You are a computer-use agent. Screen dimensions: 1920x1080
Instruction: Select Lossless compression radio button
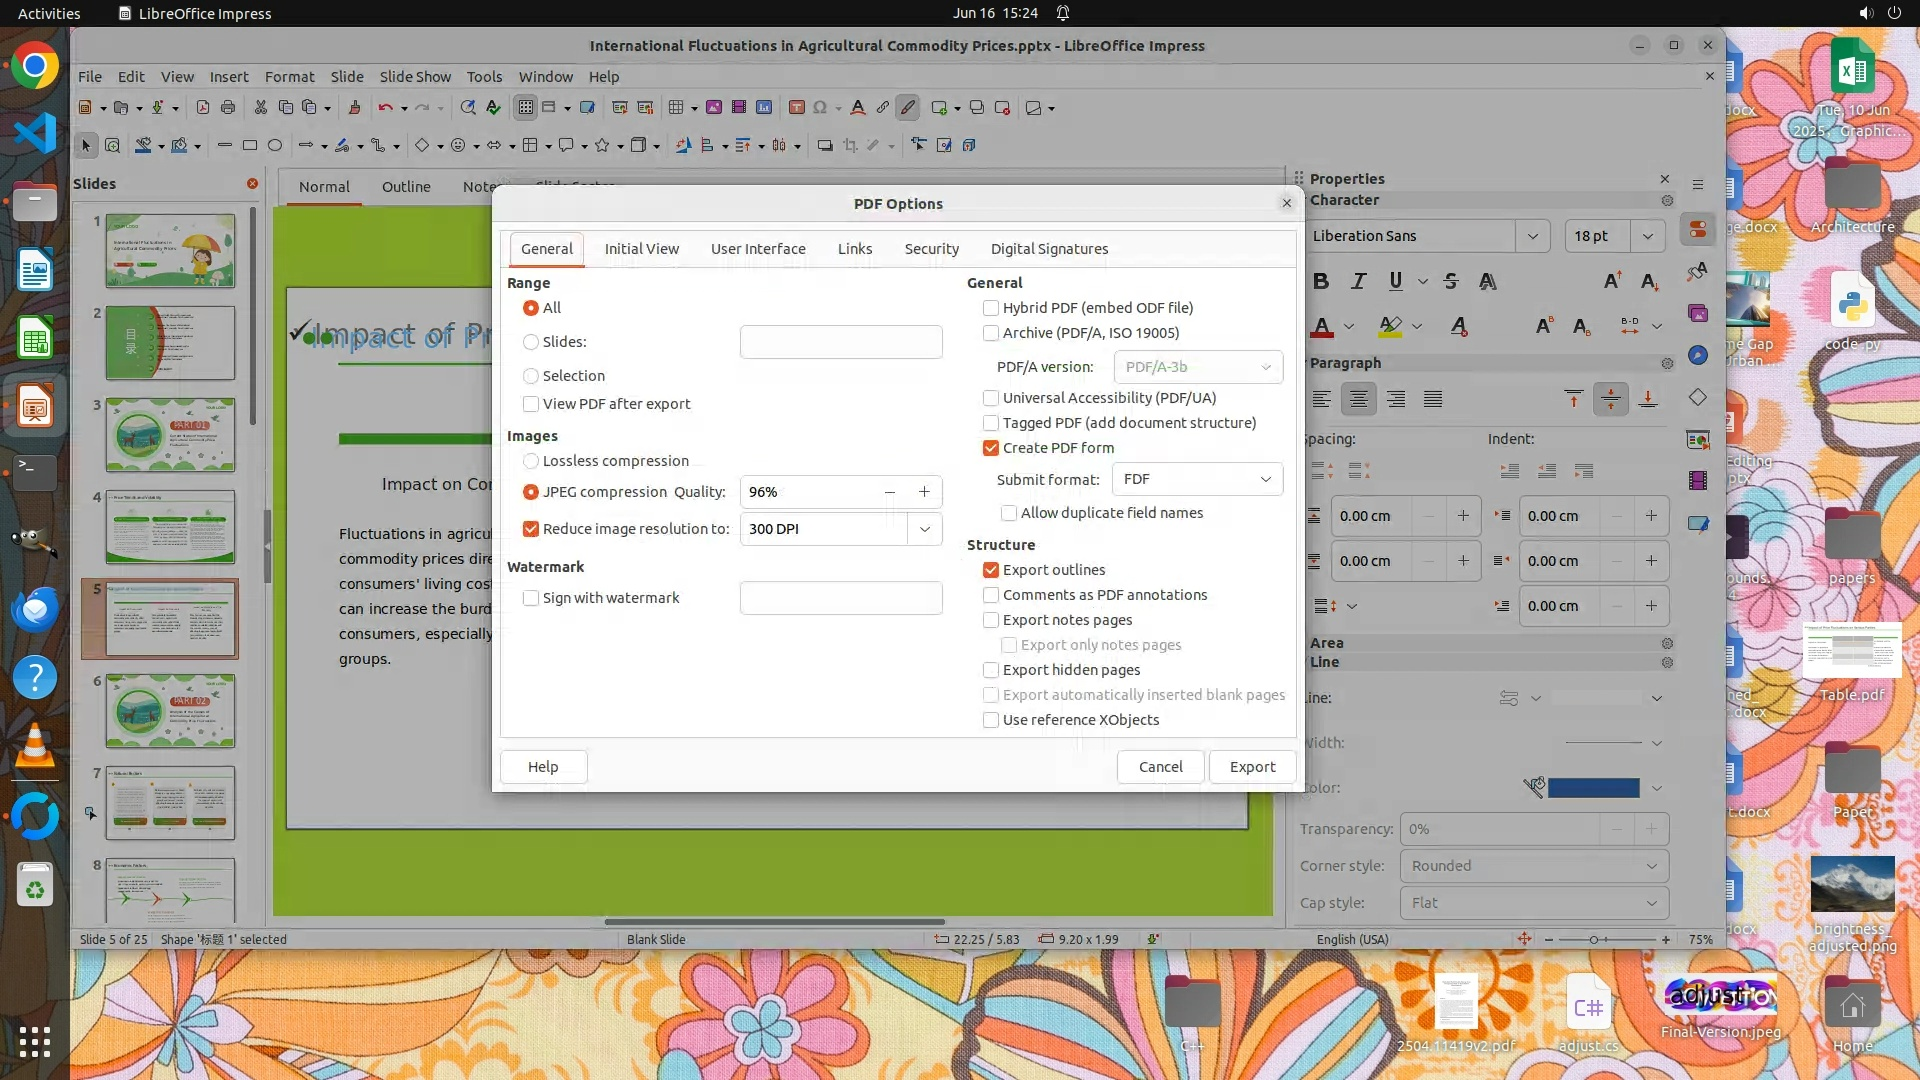tap(531, 461)
